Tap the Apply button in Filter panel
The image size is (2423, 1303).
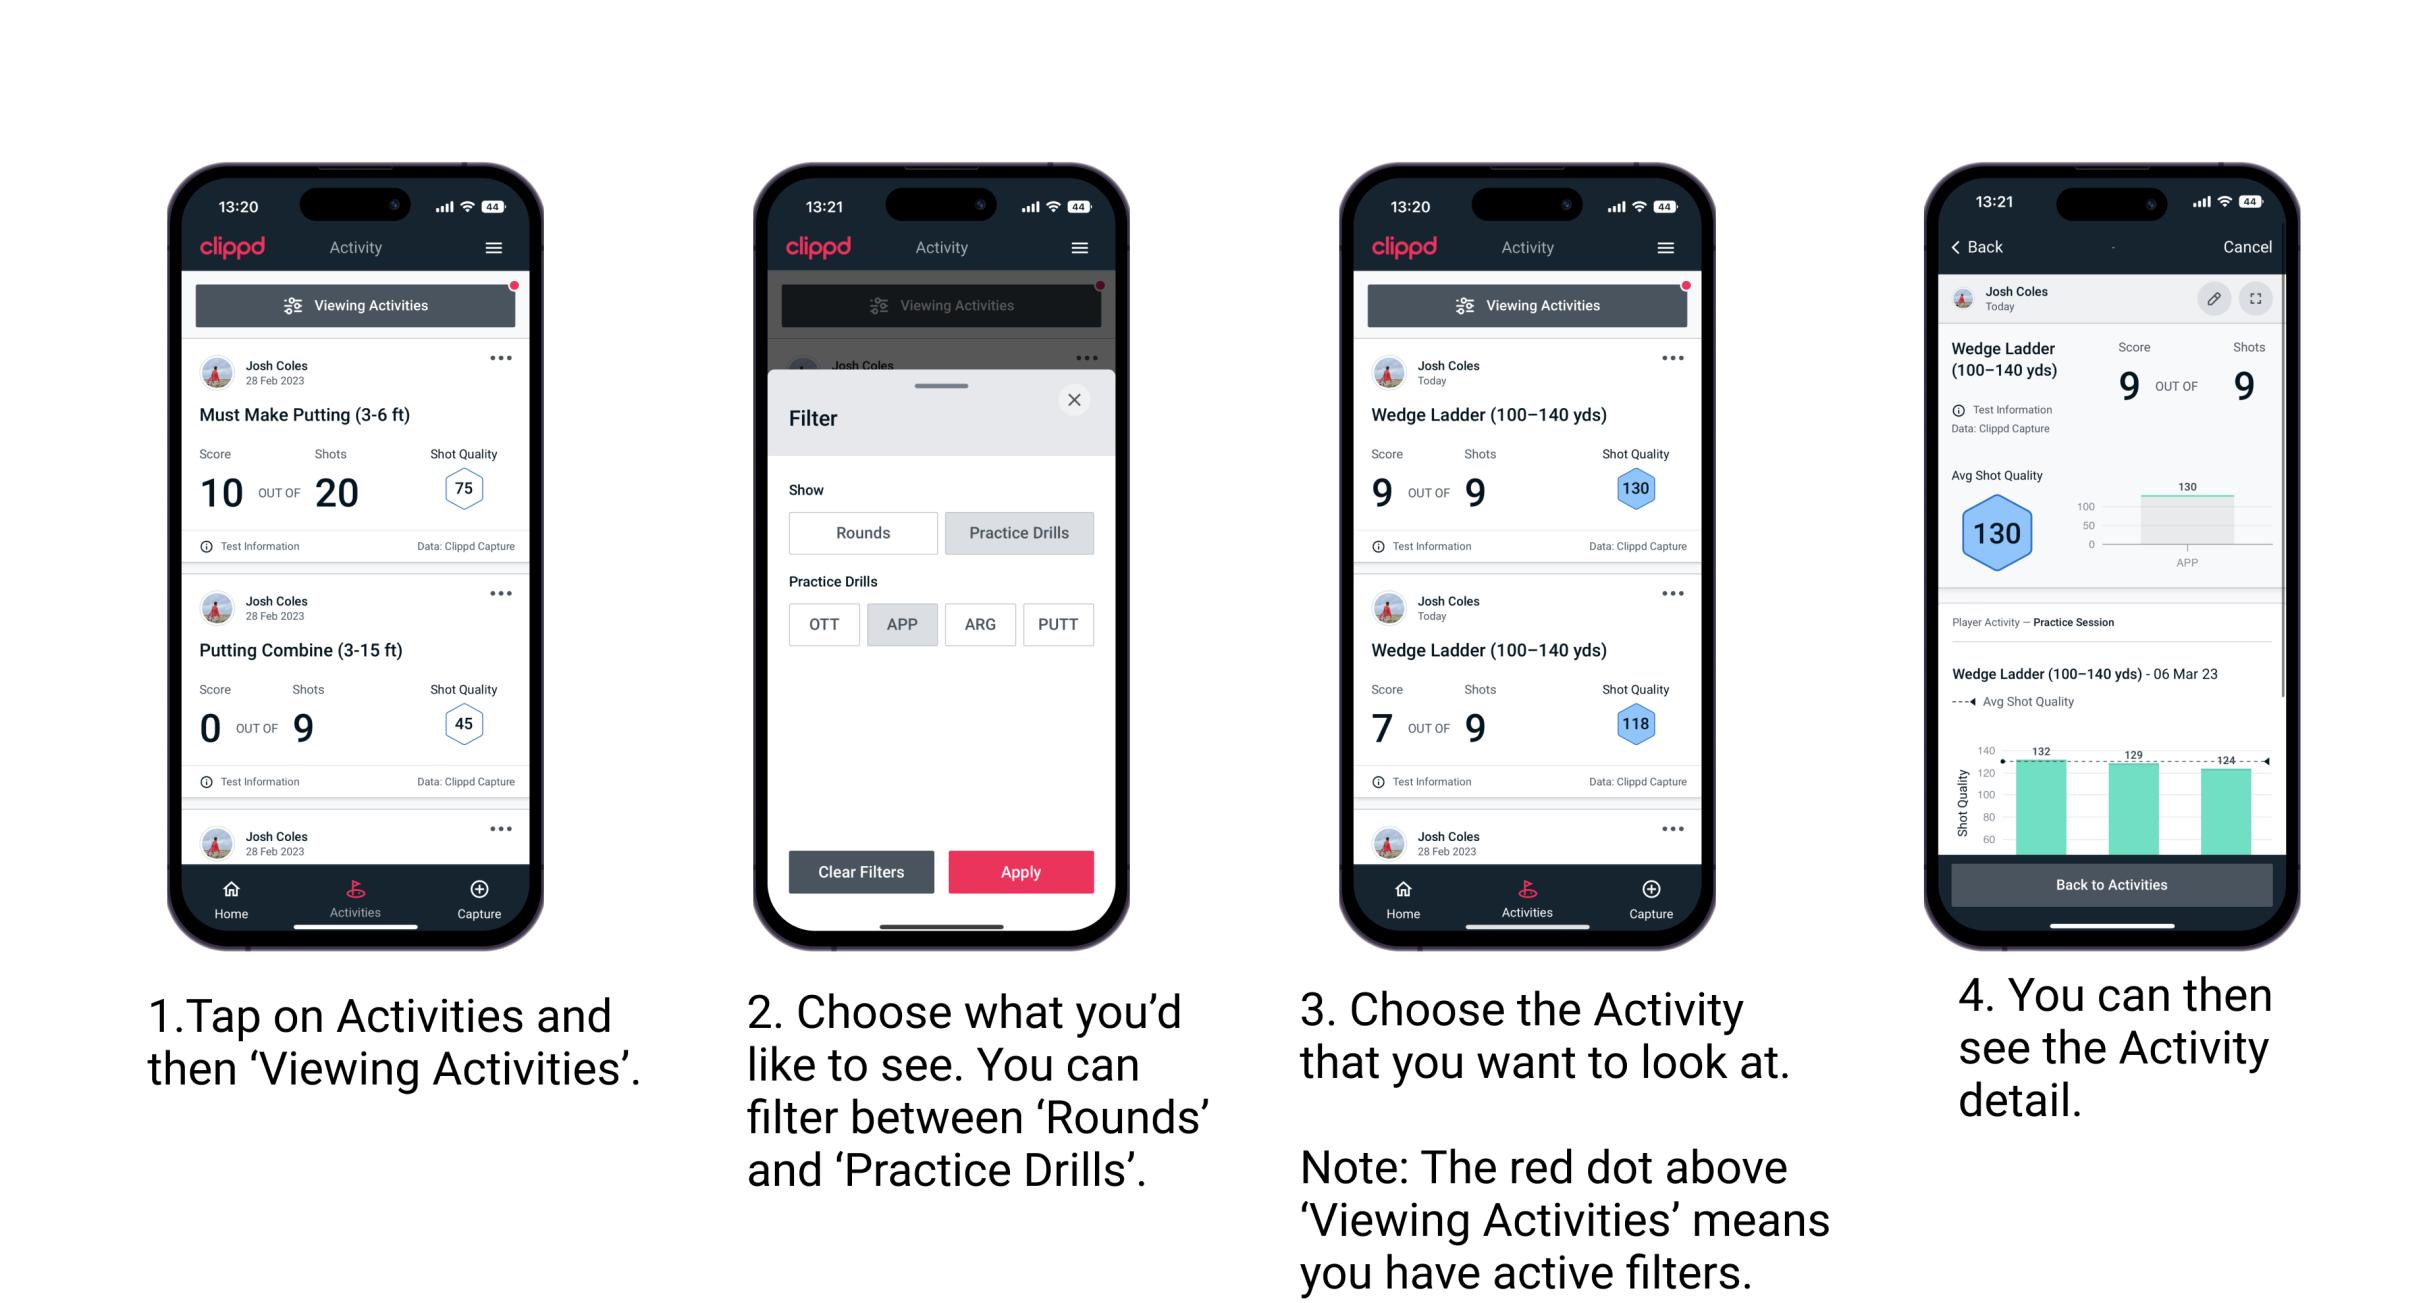point(1019,870)
